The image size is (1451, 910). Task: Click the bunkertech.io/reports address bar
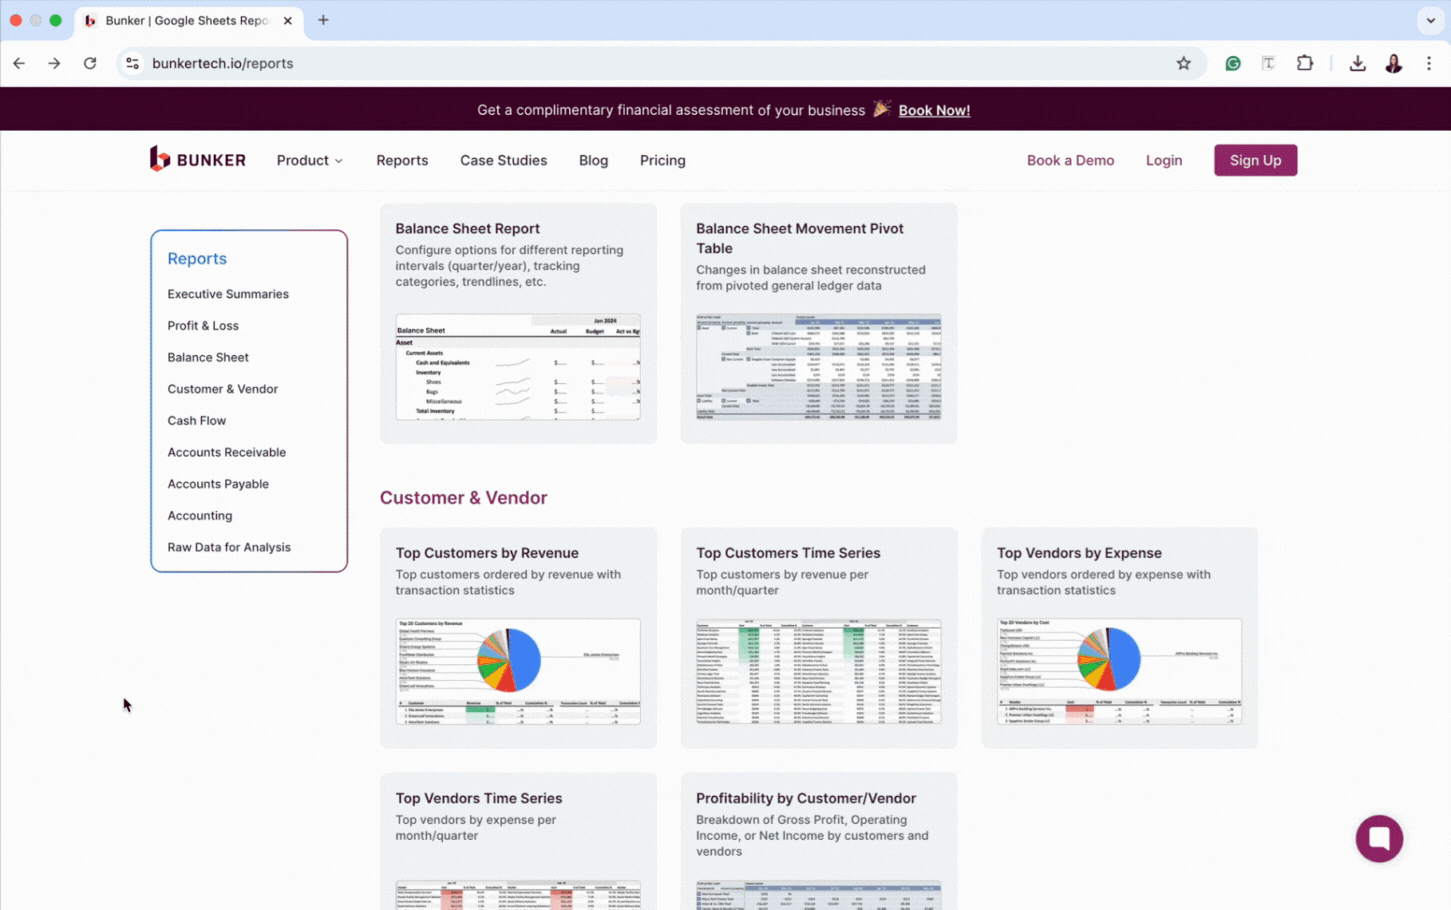pos(660,63)
